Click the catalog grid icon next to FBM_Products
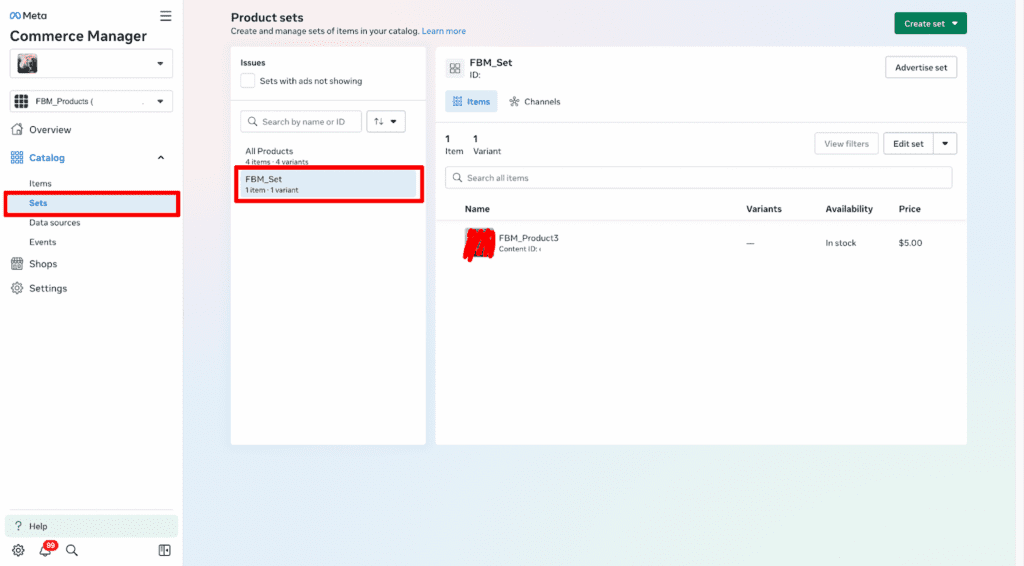This screenshot has width=1024, height=566. tap(22, 101)
